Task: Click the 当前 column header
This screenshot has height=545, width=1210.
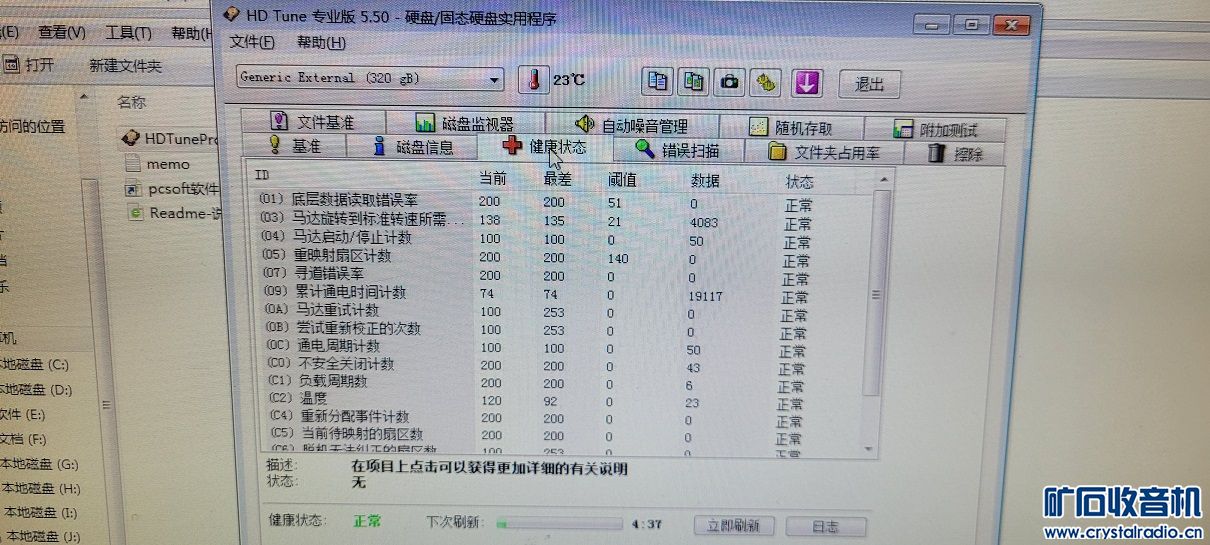Action: coord(492,179)
